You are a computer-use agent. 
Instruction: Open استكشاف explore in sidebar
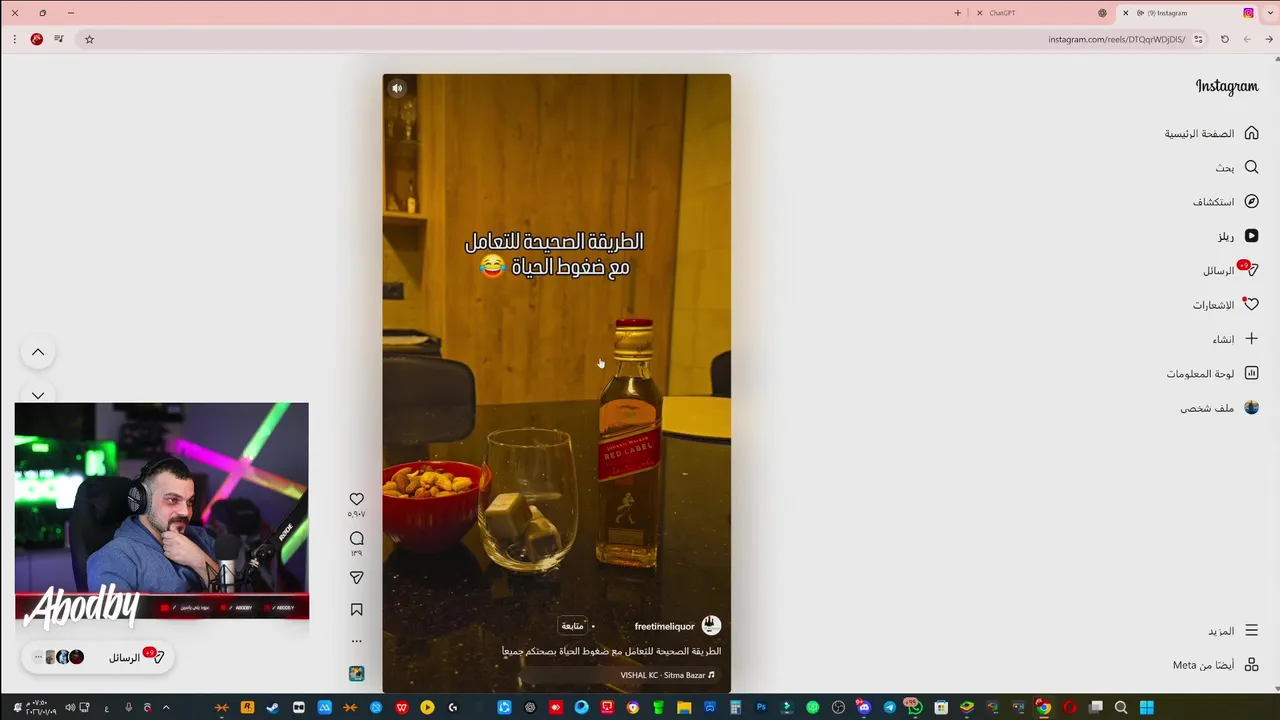pyautogui.click(x=1225, y=201)
